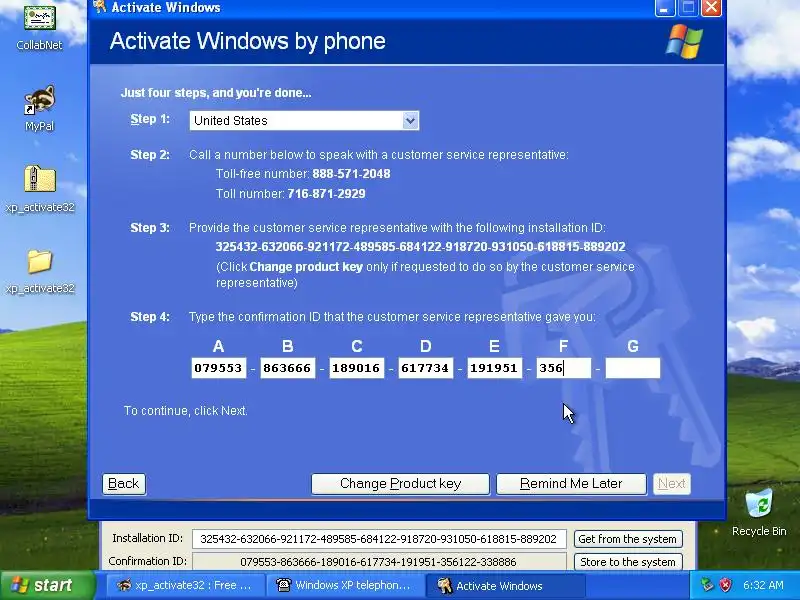800x600 pixels.
Task: Click the Installation ID text field
Action: pyautogui.click(x=379, y=539)
